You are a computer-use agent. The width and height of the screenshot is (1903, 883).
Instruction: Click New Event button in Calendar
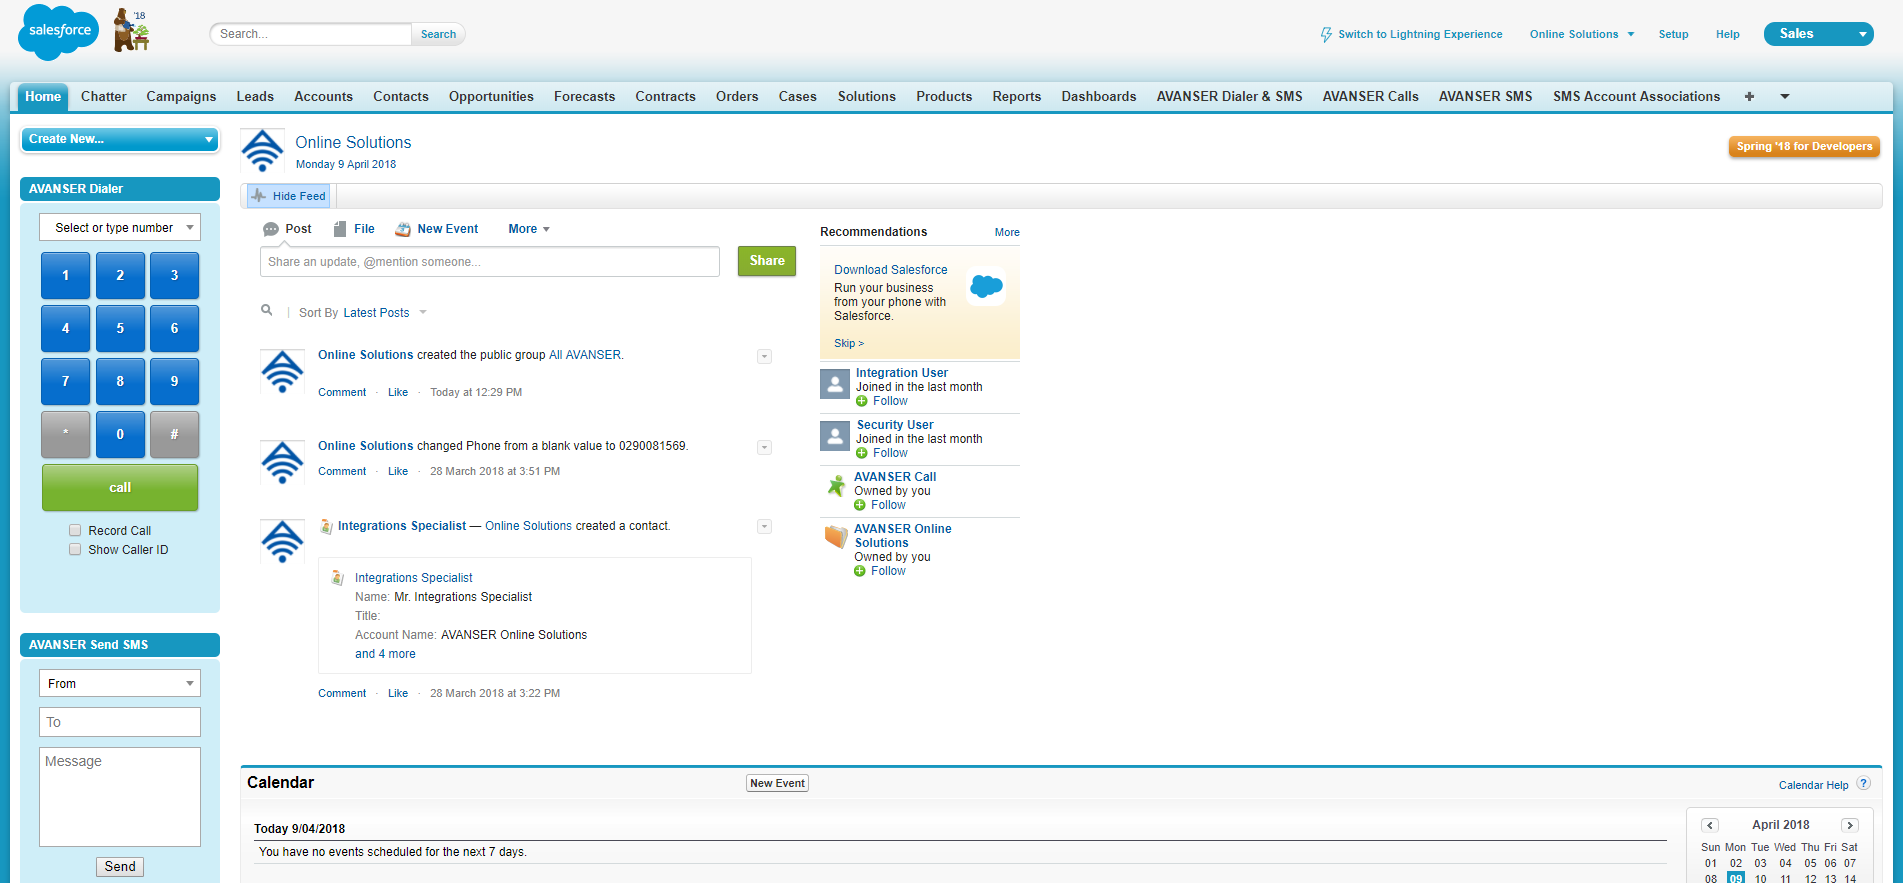pyautogui.click(x=777, y=783)
